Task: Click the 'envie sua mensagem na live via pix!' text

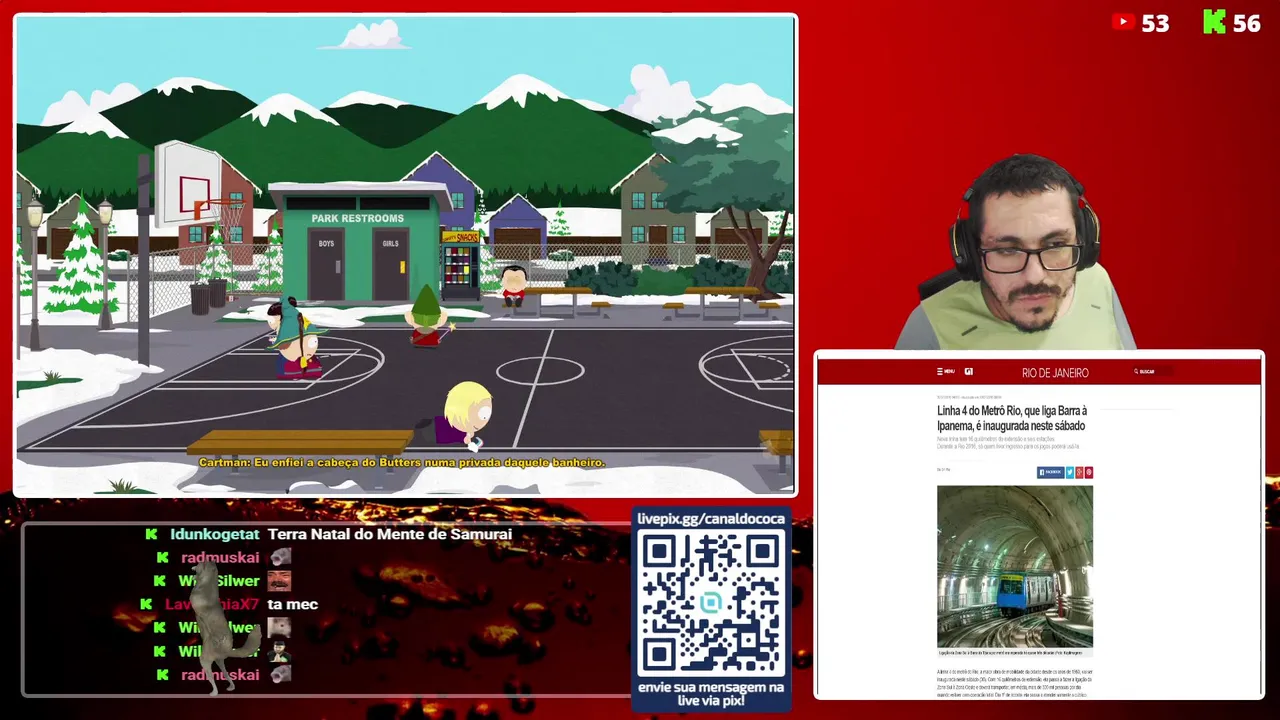Action: coord(711,695)
